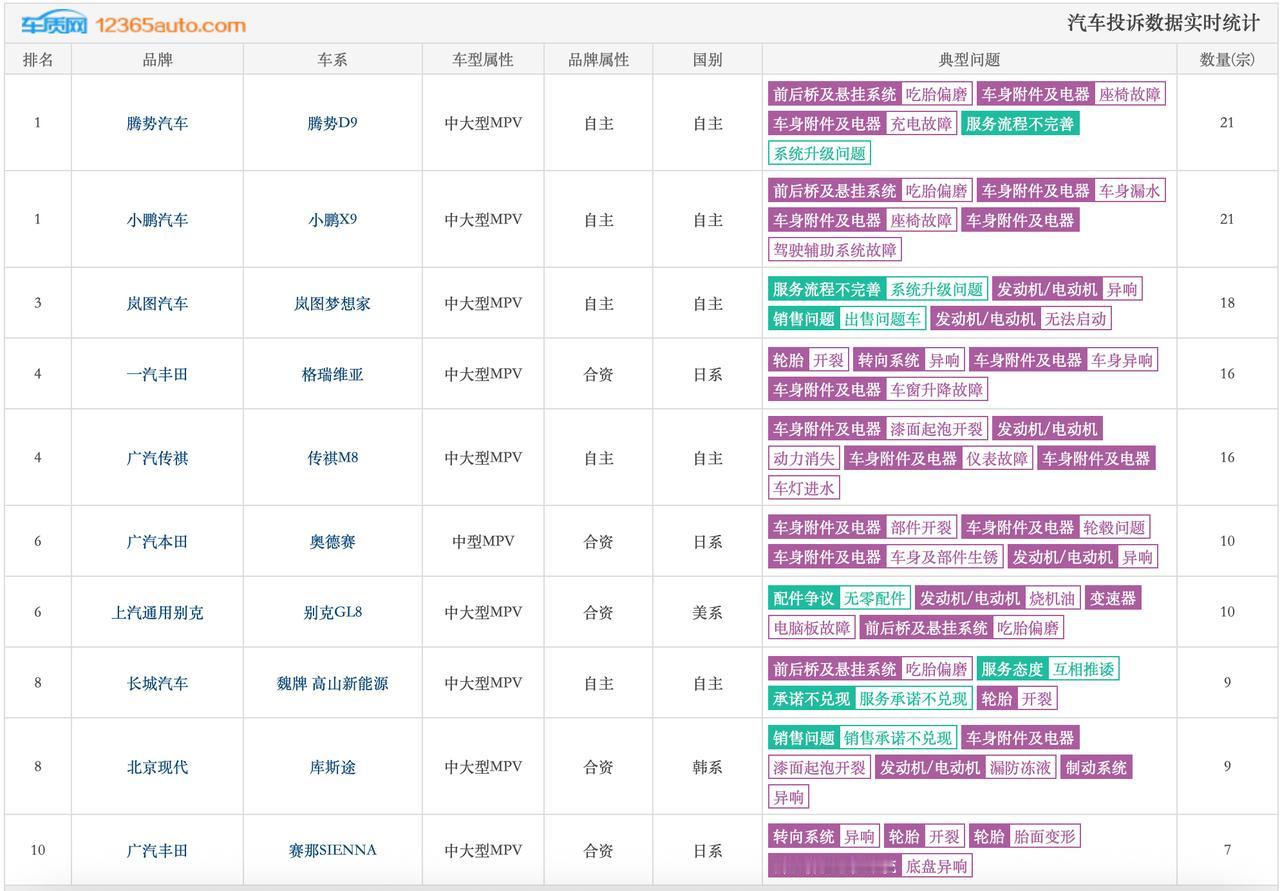Select the 无法启动 problem tag
This screenshot has width=1280, height=891.
coord(1075,319)
